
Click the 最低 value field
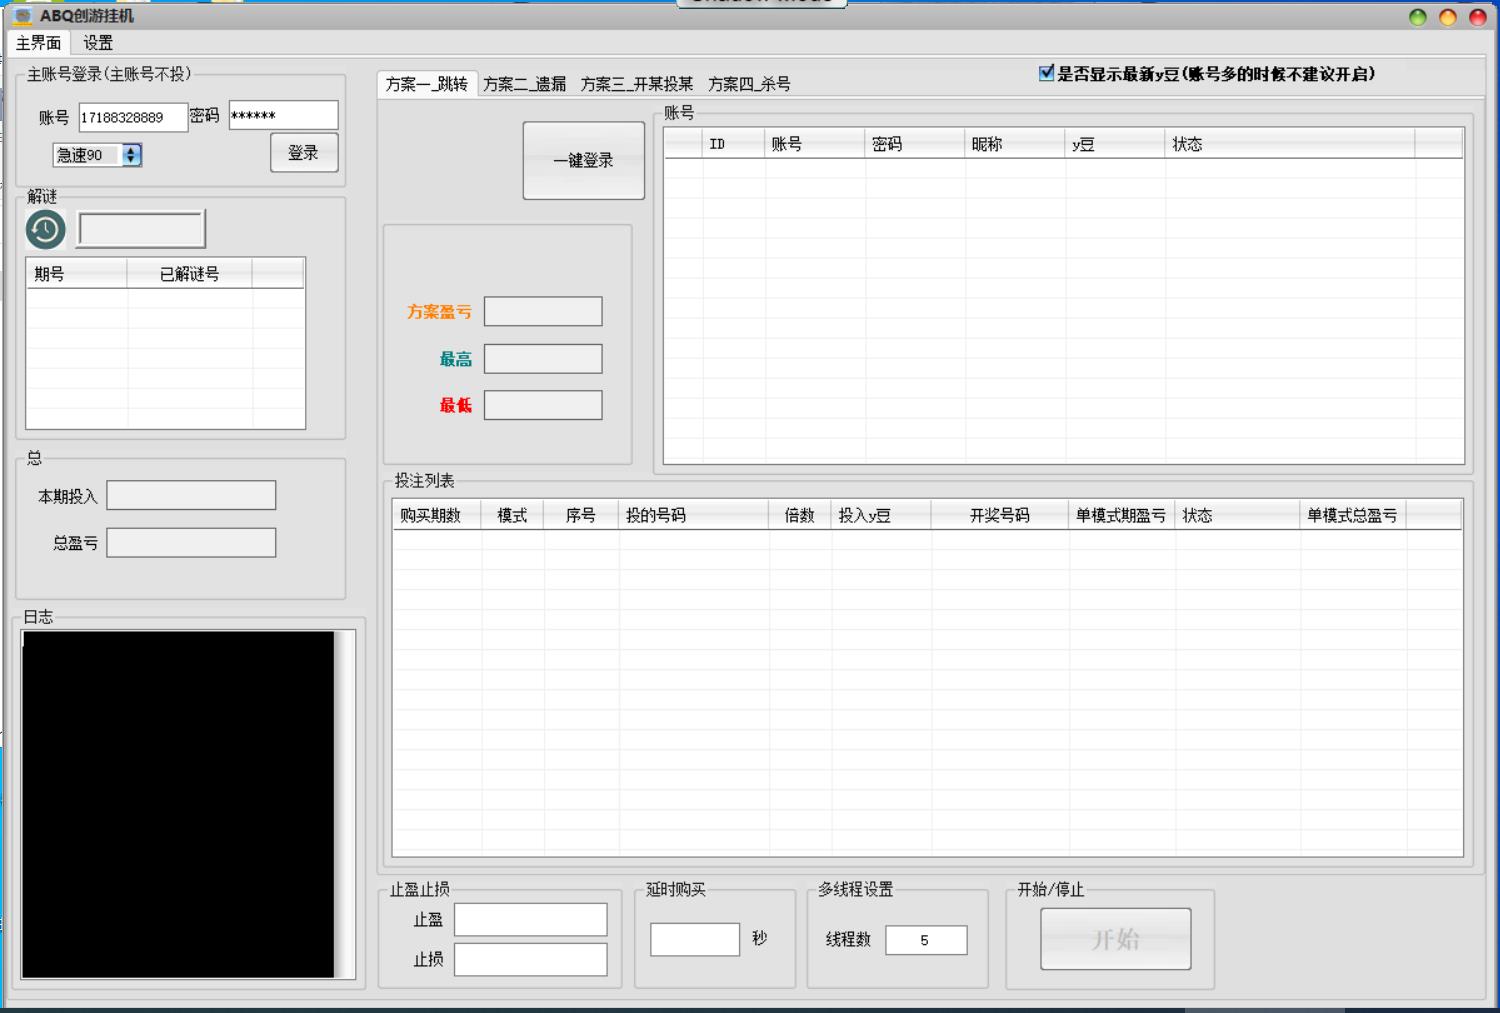pyautogui.click(x=543, y=405)
